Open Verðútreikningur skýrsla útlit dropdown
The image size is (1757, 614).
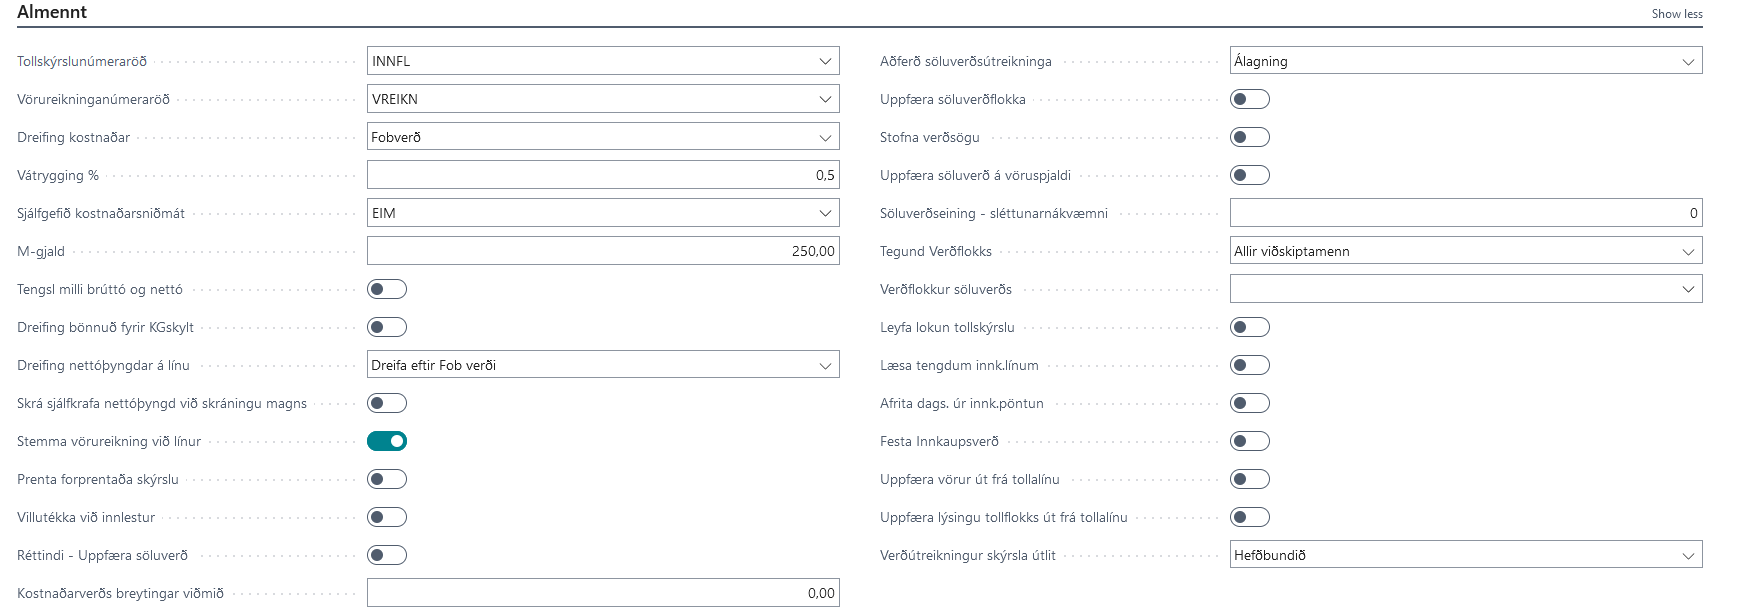tap(1465, 555)
